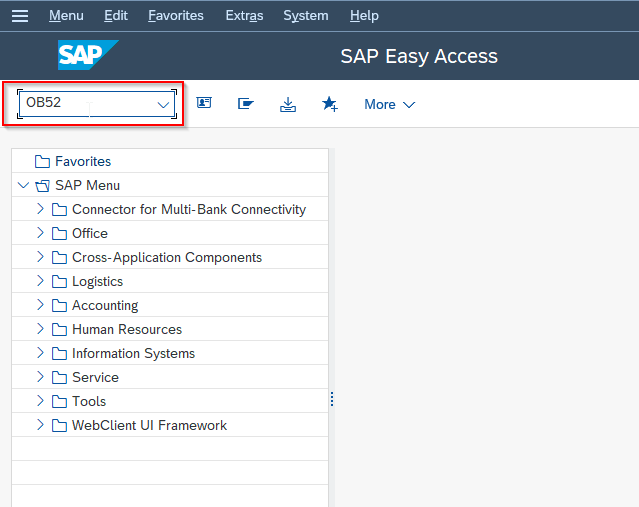Click the SAP Business Workplace icon
This screenshot has width=639, height=507.
tap(246, 104)
